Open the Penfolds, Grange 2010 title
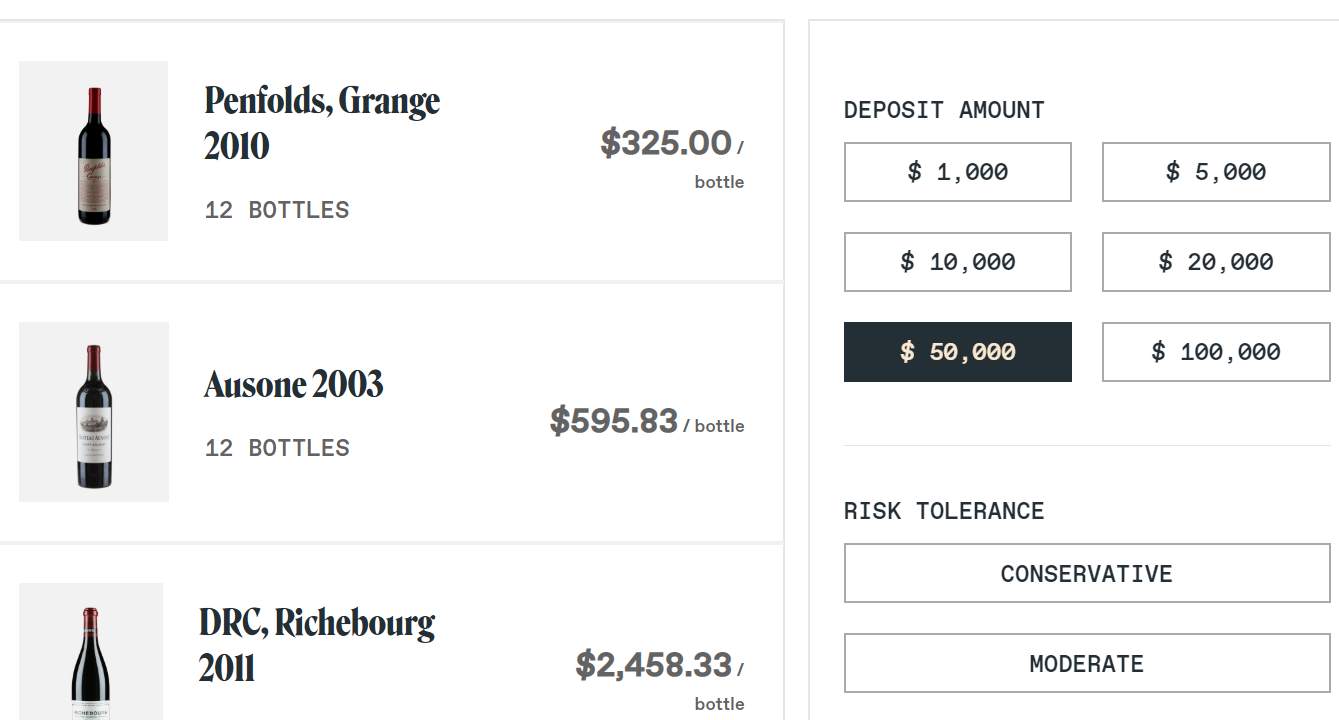The width and height of the screenshot is (1339, 720). [322, 123]
